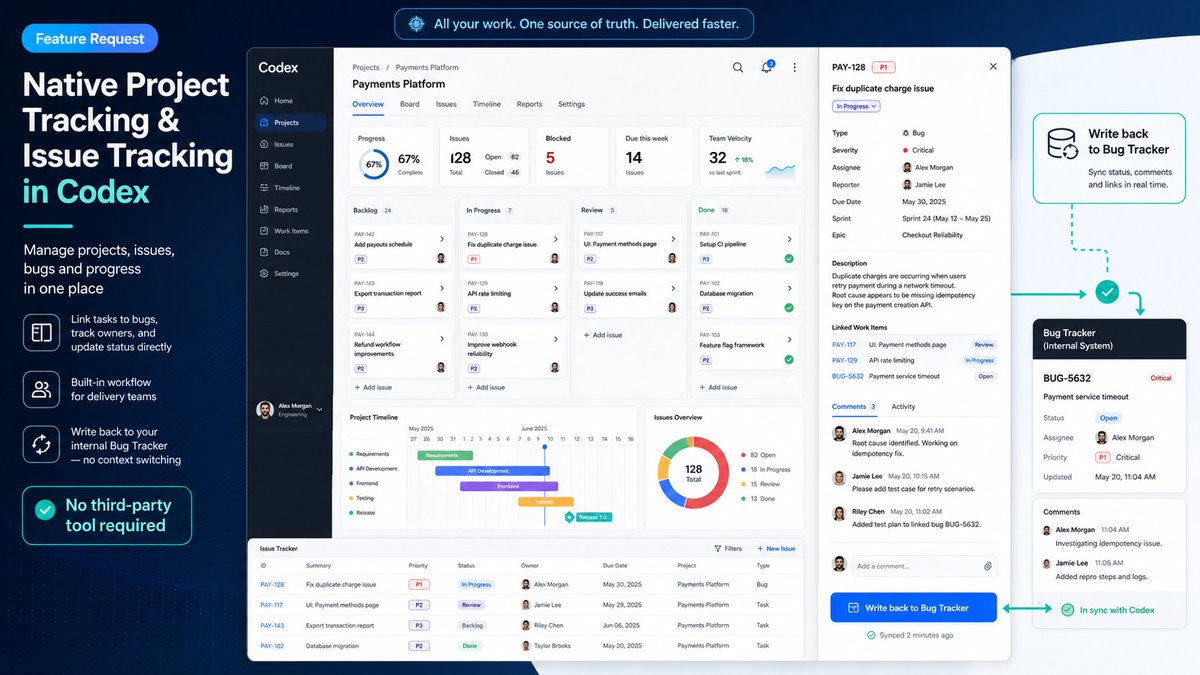This screenshot has height=675, width=1200.
Task: Click the 67% progress ring
Action: click(x=374, y=164)
